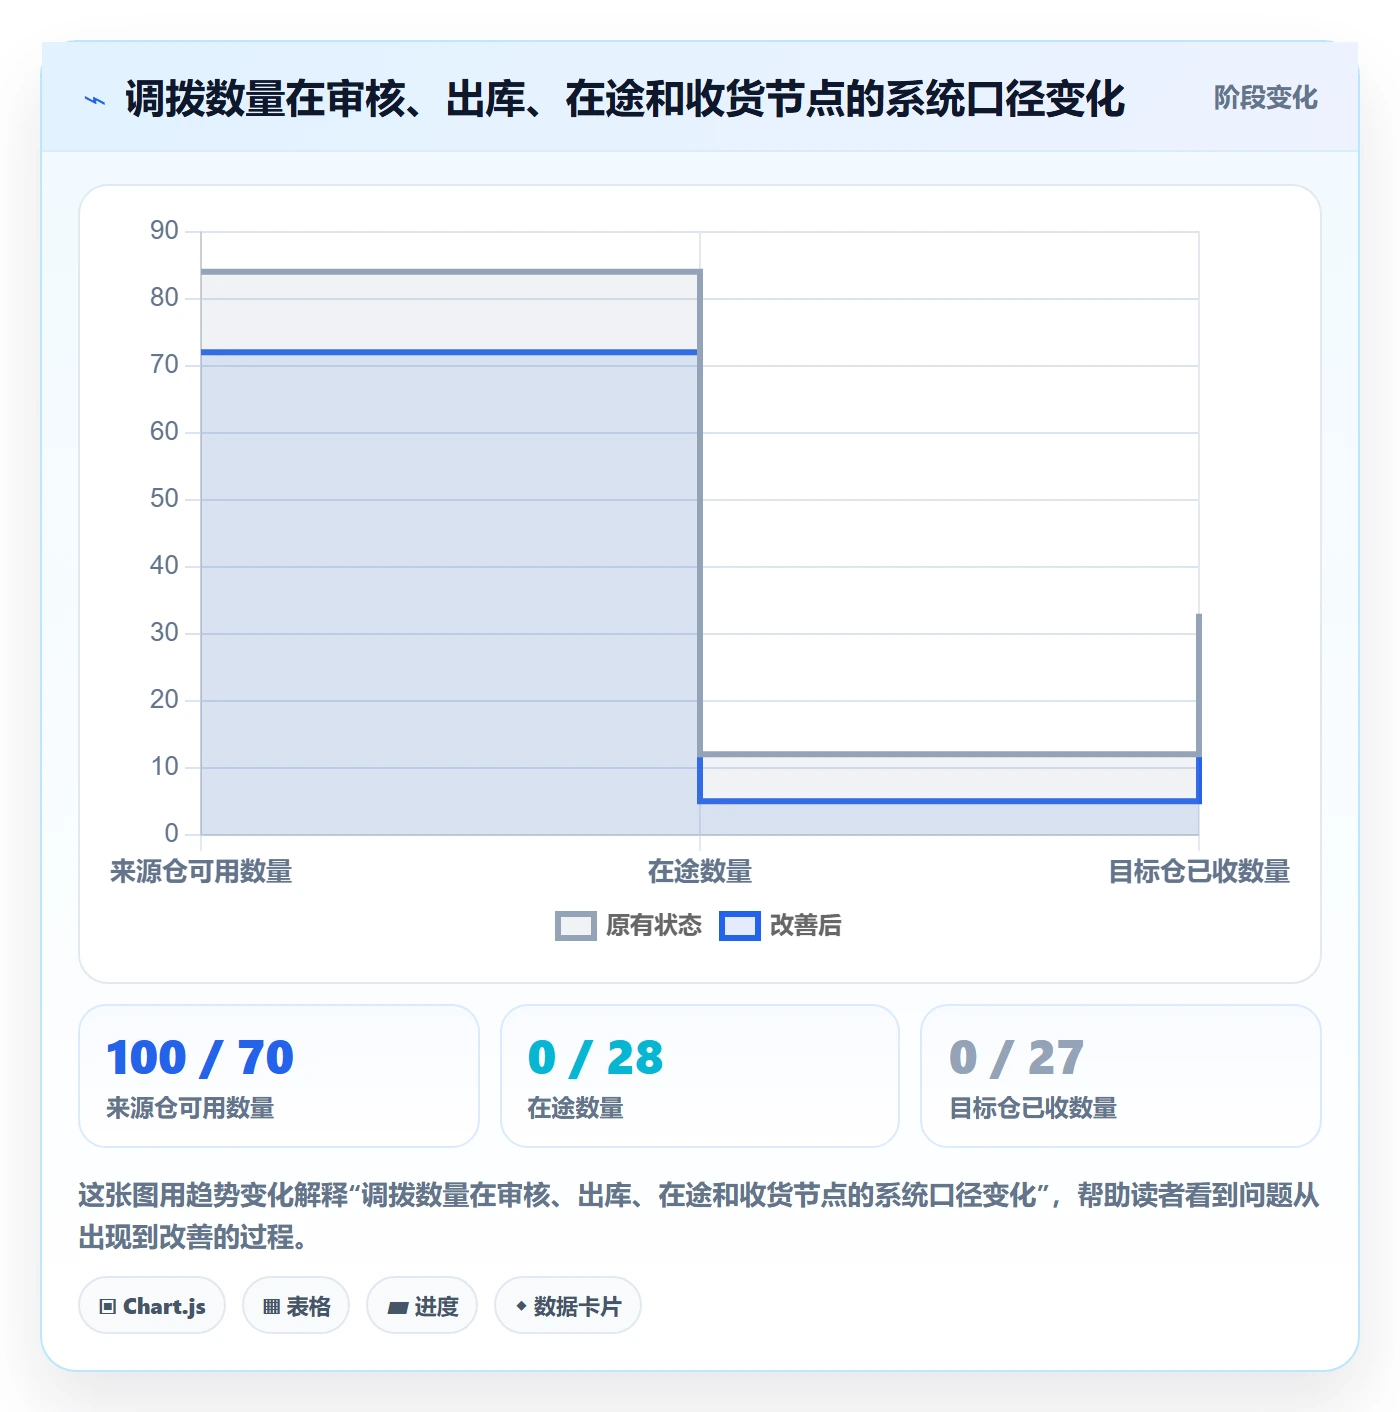Click the y-axis tick label 50

[164, 499]
